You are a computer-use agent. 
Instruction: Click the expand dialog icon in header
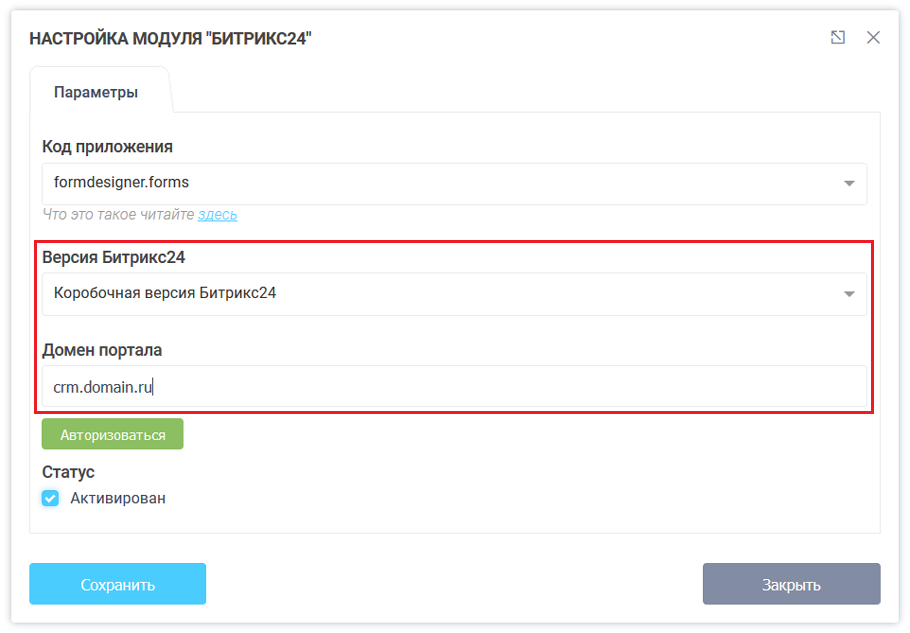838,37
